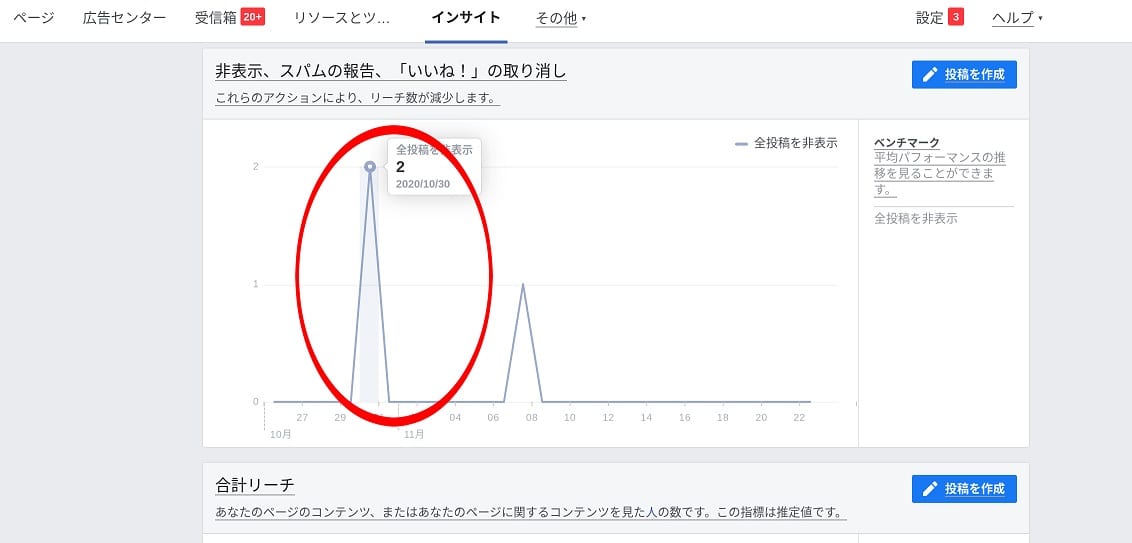Click 平均パフォーマンスの推移 benchmark description
This screenshot has height=543, width=1132.
click(x=939, y=174)
